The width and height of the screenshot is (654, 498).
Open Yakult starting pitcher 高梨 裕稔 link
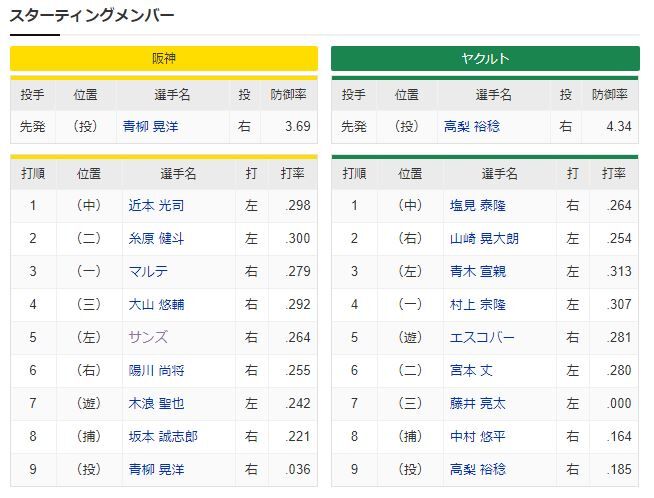(x=472, y=126)
